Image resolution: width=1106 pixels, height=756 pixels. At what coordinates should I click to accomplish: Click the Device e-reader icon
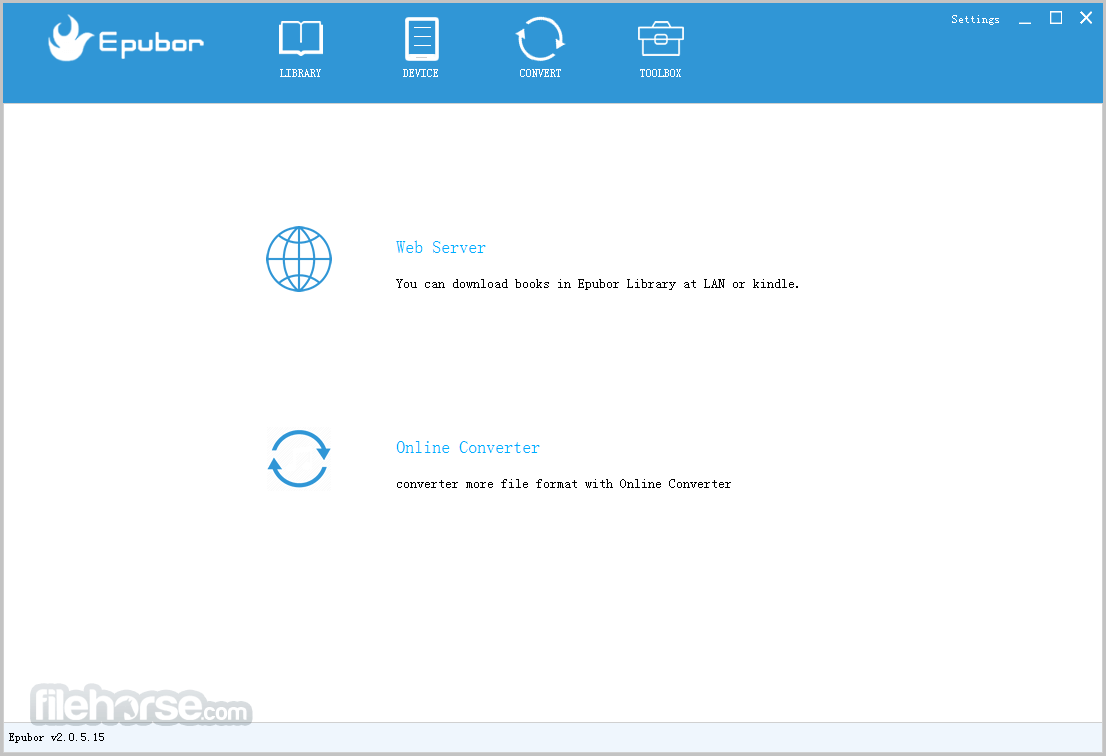(x=421, y=38)
